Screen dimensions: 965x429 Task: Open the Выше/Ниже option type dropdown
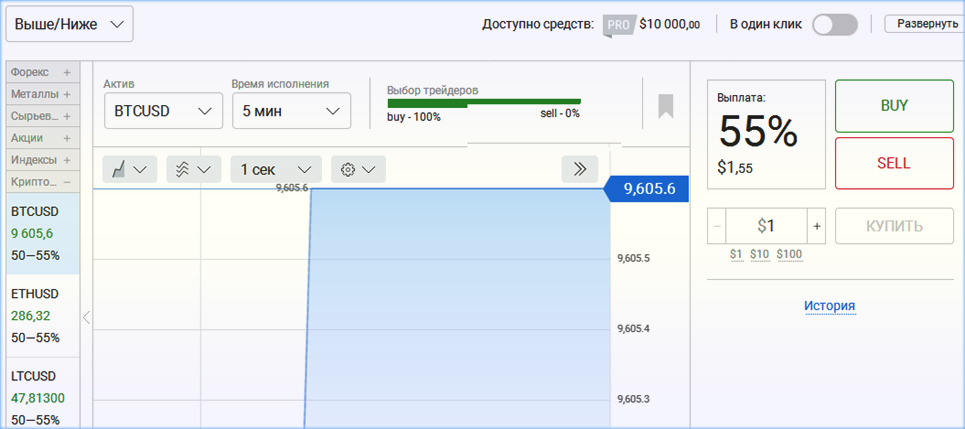70,24
